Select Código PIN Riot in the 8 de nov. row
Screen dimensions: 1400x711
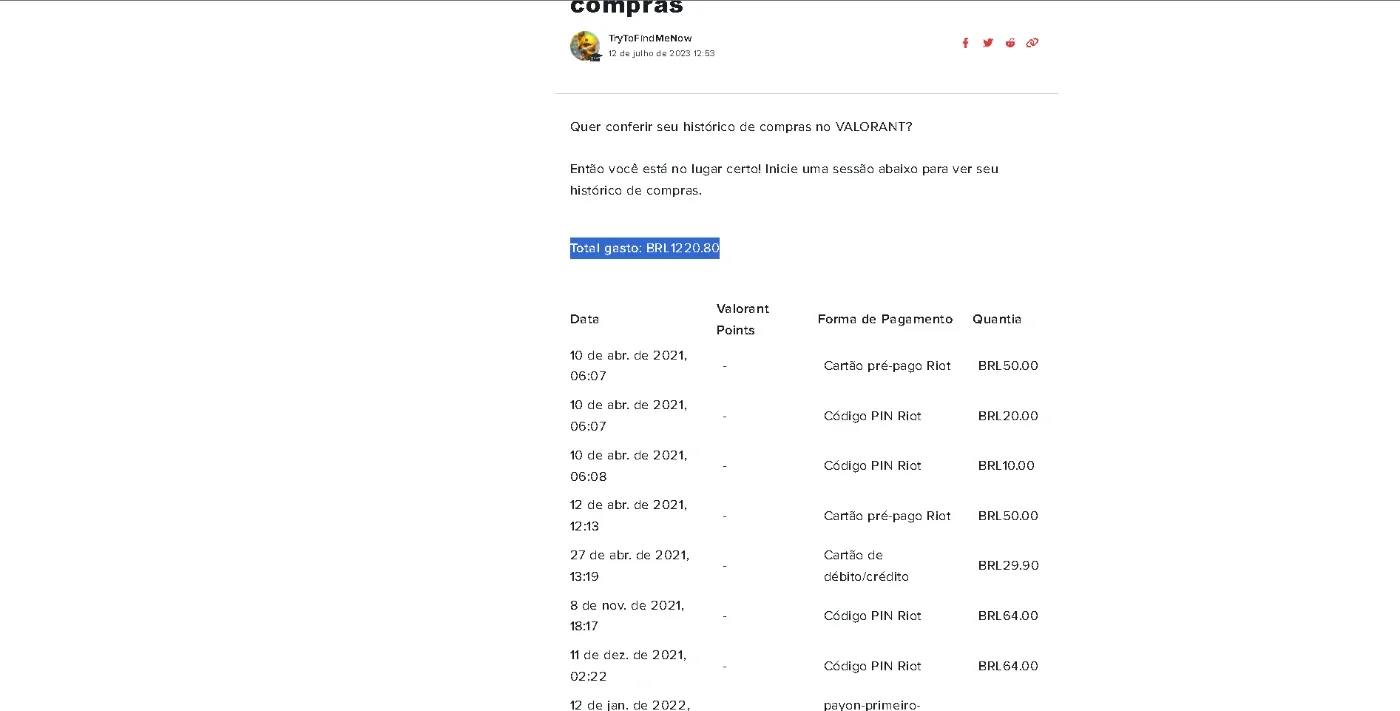[x=873, y=616]
